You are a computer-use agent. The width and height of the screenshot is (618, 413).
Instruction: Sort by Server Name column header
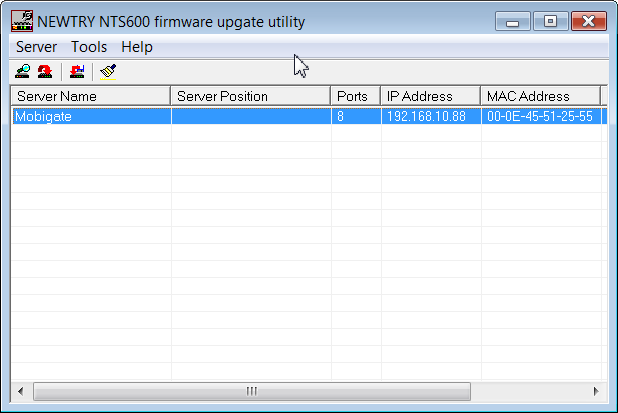(91, 96)
